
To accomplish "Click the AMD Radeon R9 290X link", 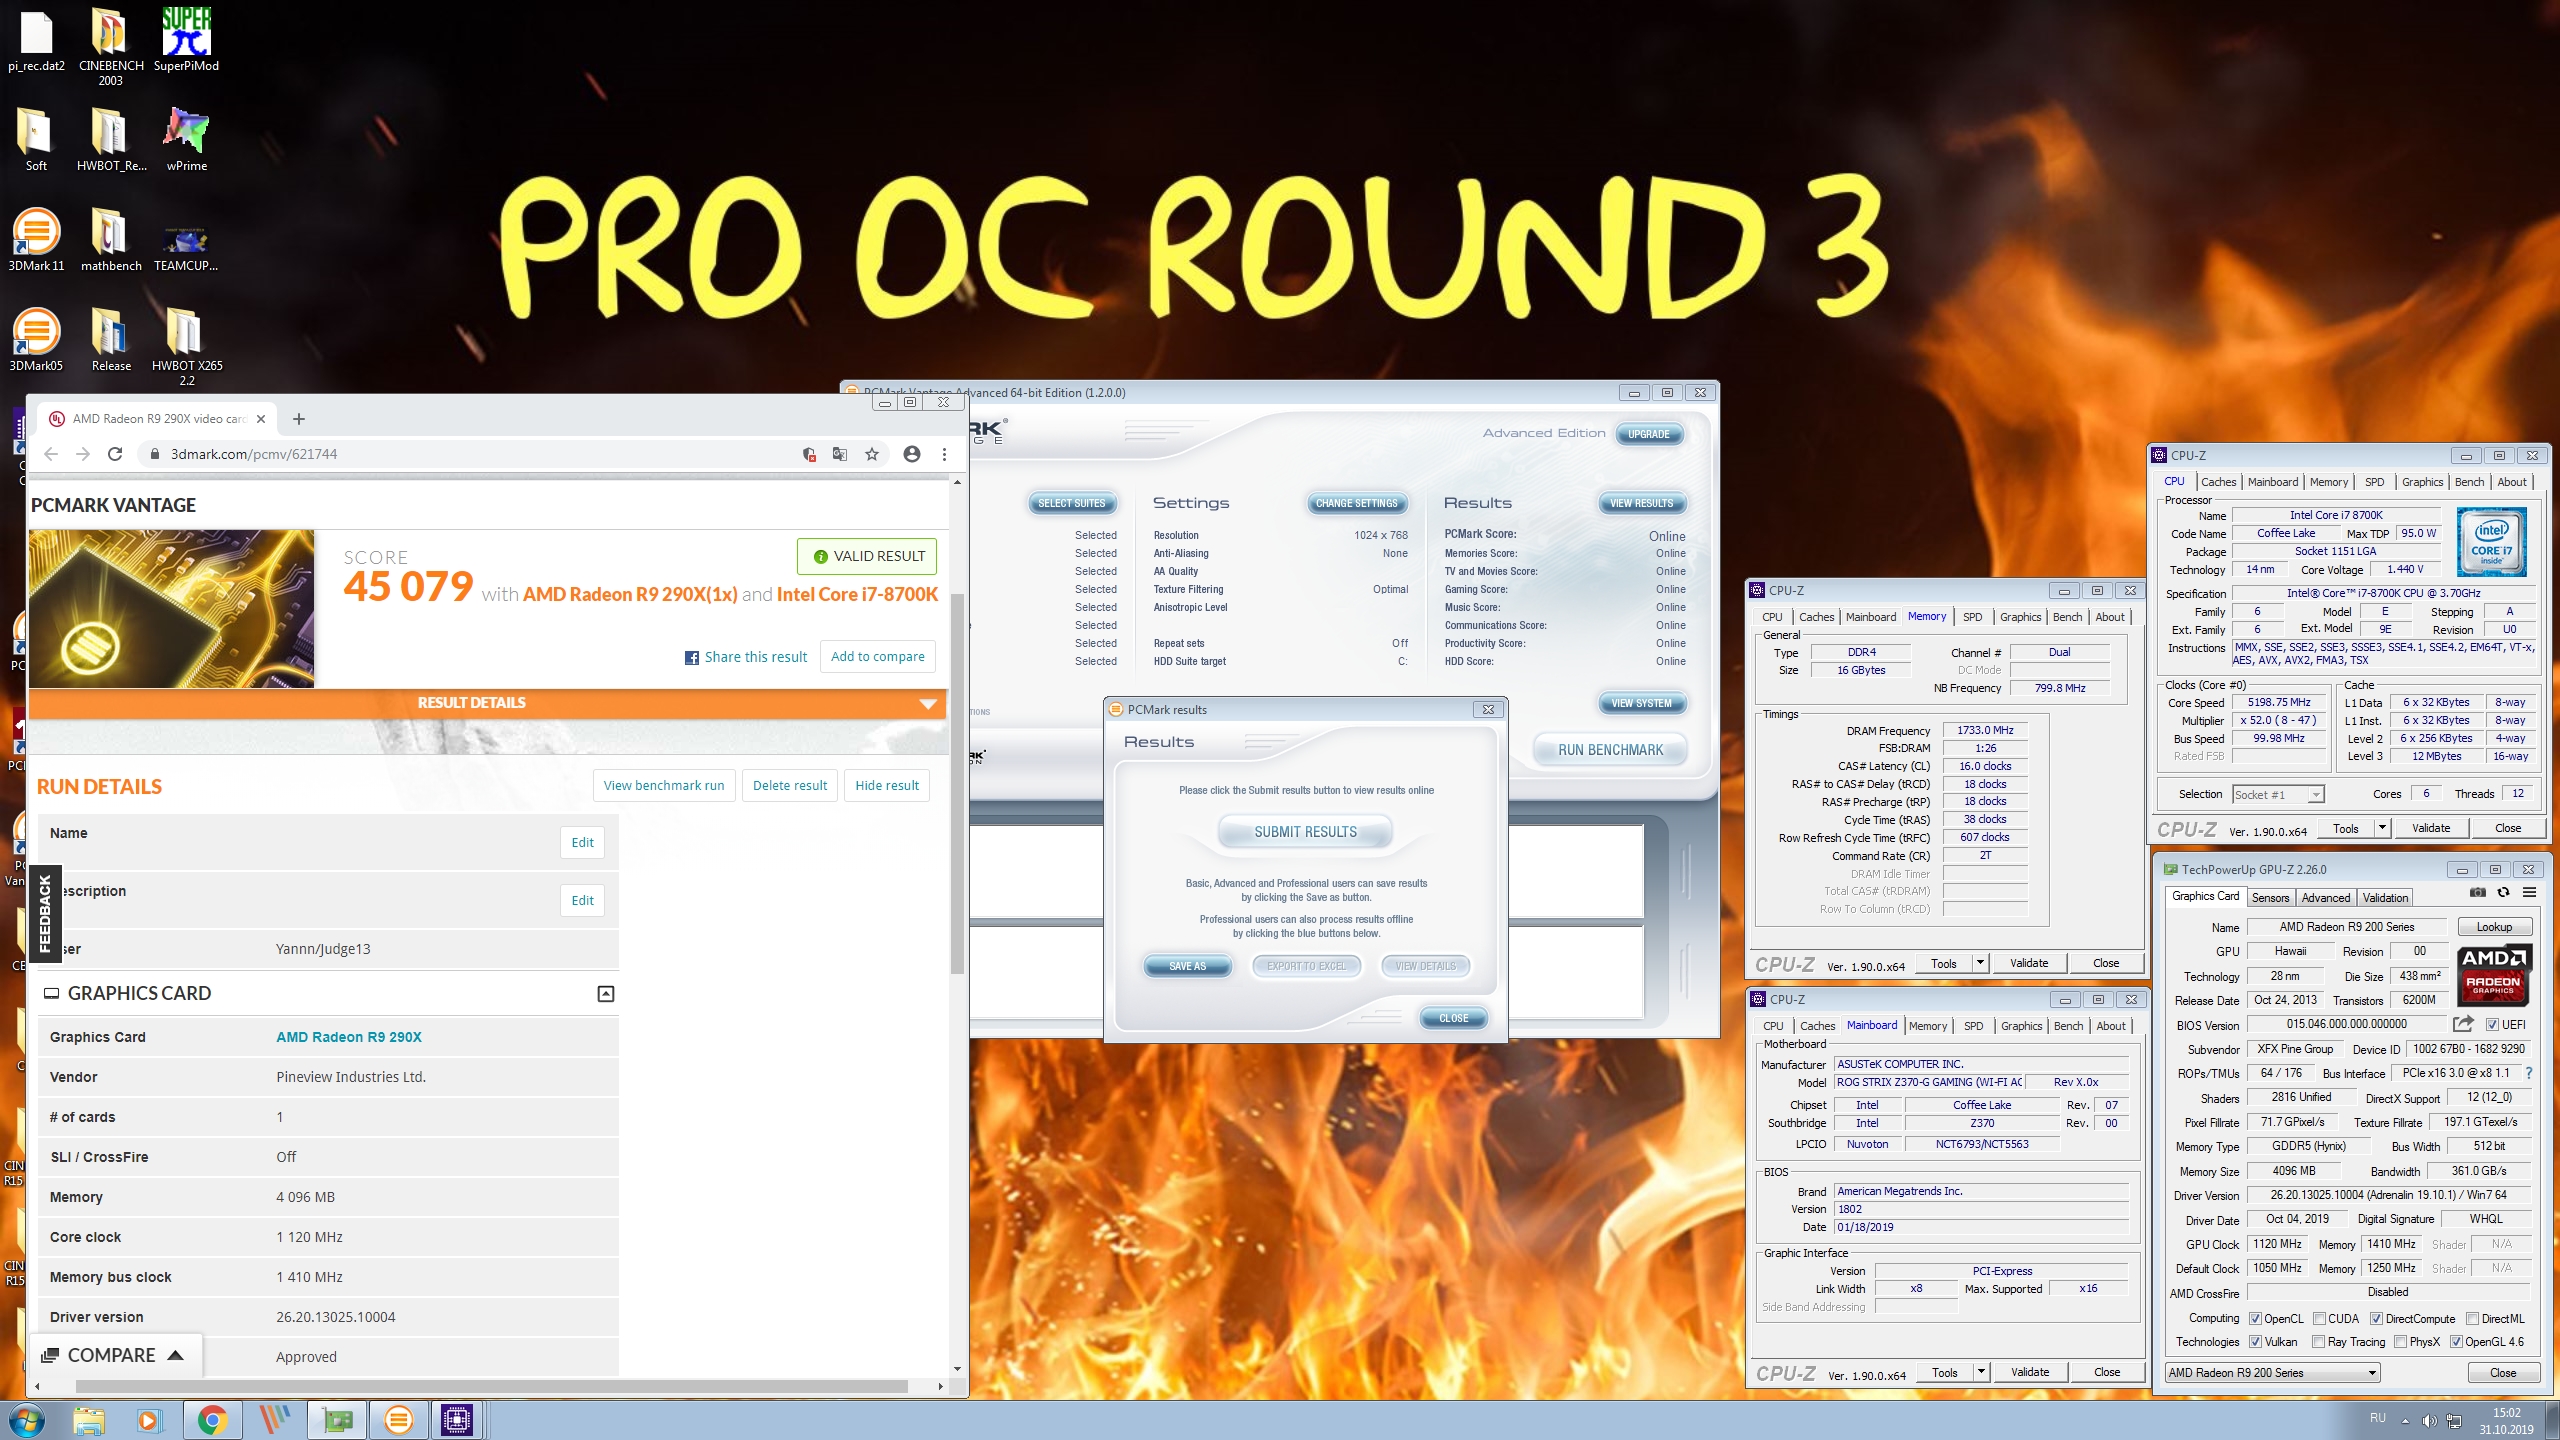I will click(349, 1037).
